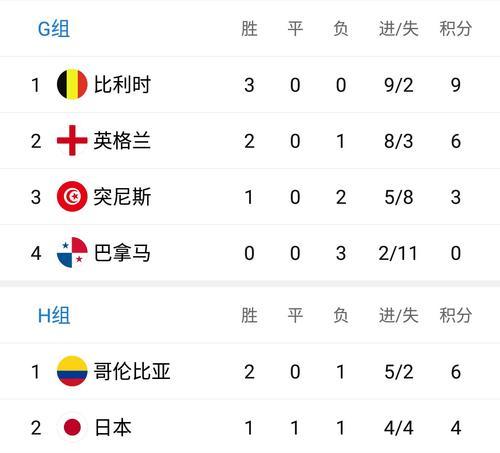Click Belgium's 9/2 goals value
This screenshot has height=453, width=500.
pyautogui.click(x=399, y=85)
